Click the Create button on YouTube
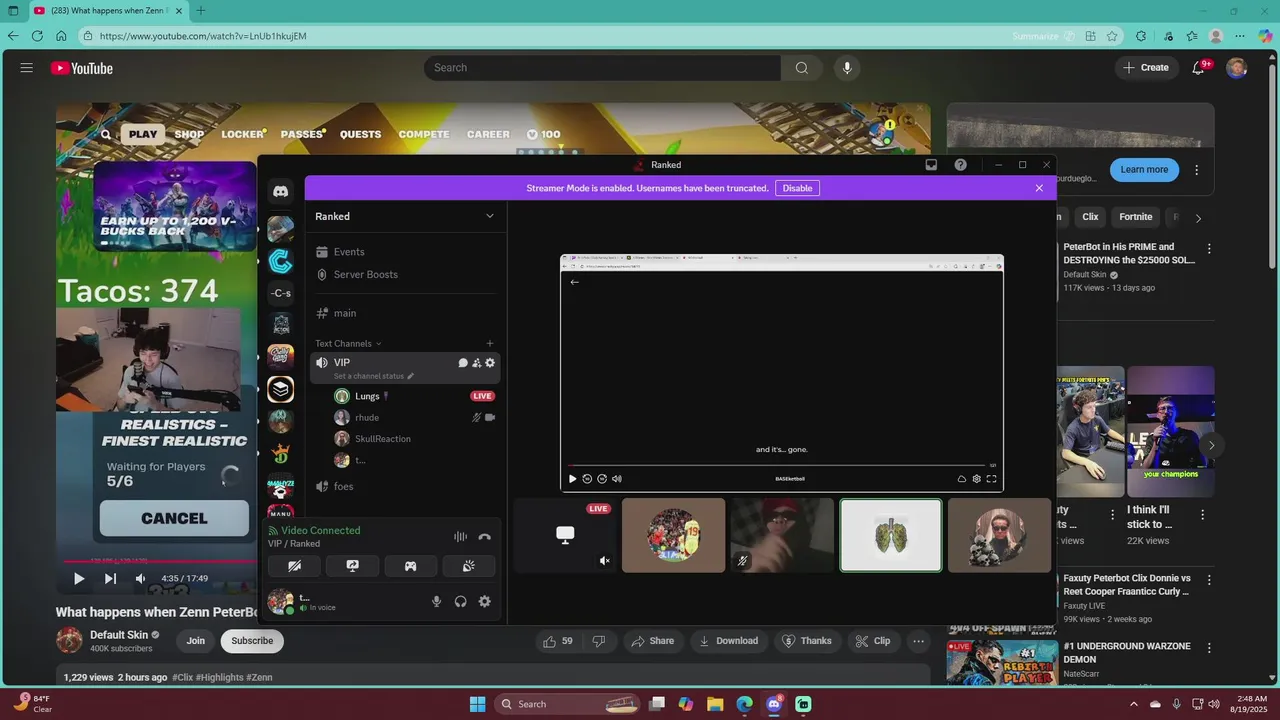Viewport: 1280px width, 720px height. tap(1146, 68)
